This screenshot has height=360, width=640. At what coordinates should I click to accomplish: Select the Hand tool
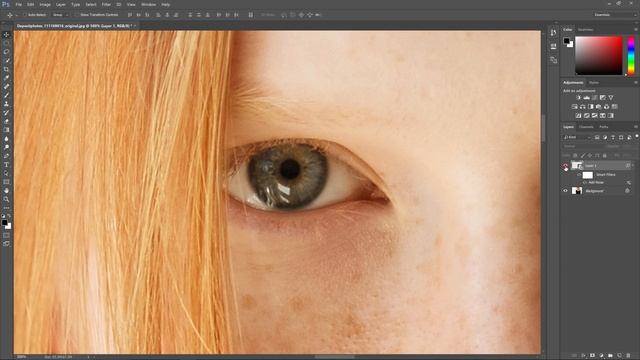click(x=6, y=191)
